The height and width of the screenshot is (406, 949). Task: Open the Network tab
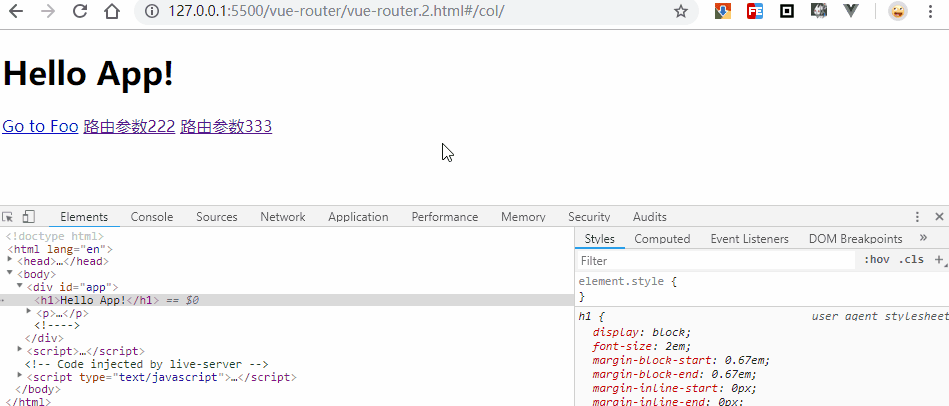click(x=283, y=217)
